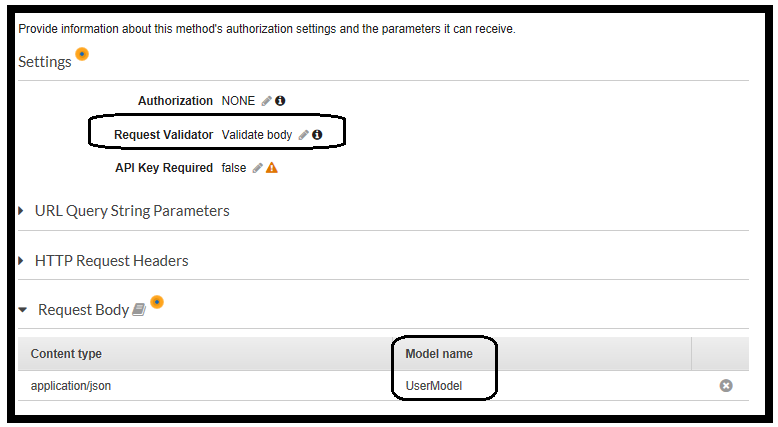Viewport: 778px width, 427px height.
Task: Remove the application/json model row
Action: (726, 385)
